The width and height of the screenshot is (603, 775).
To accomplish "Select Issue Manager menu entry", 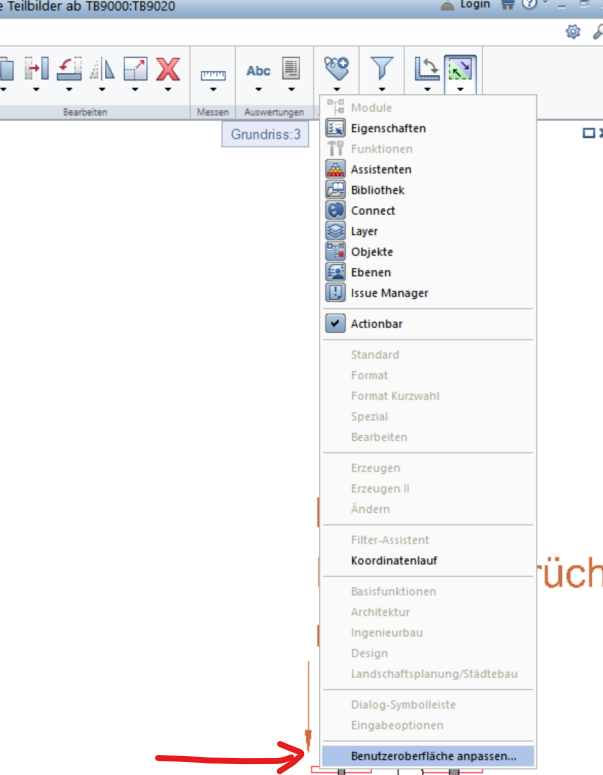I will point(389,293).
